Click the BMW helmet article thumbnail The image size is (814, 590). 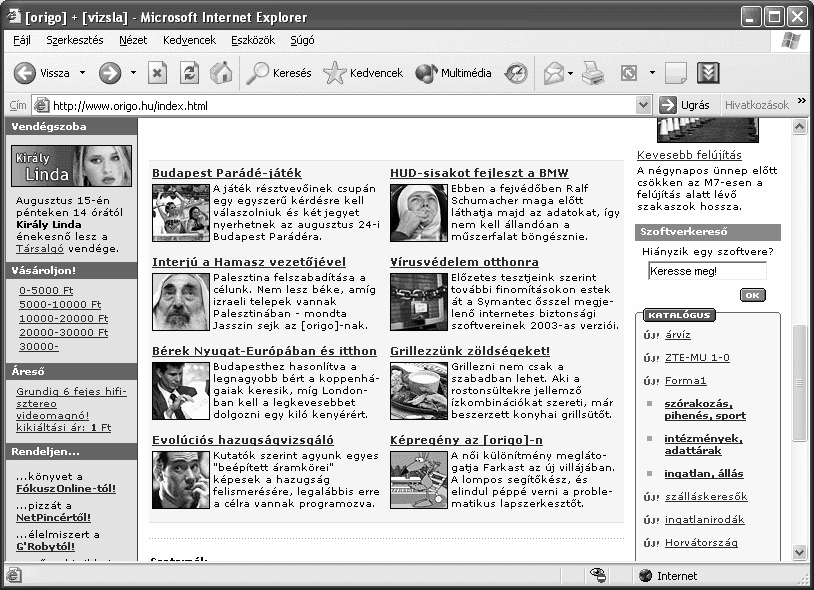(x=419, y=213)
